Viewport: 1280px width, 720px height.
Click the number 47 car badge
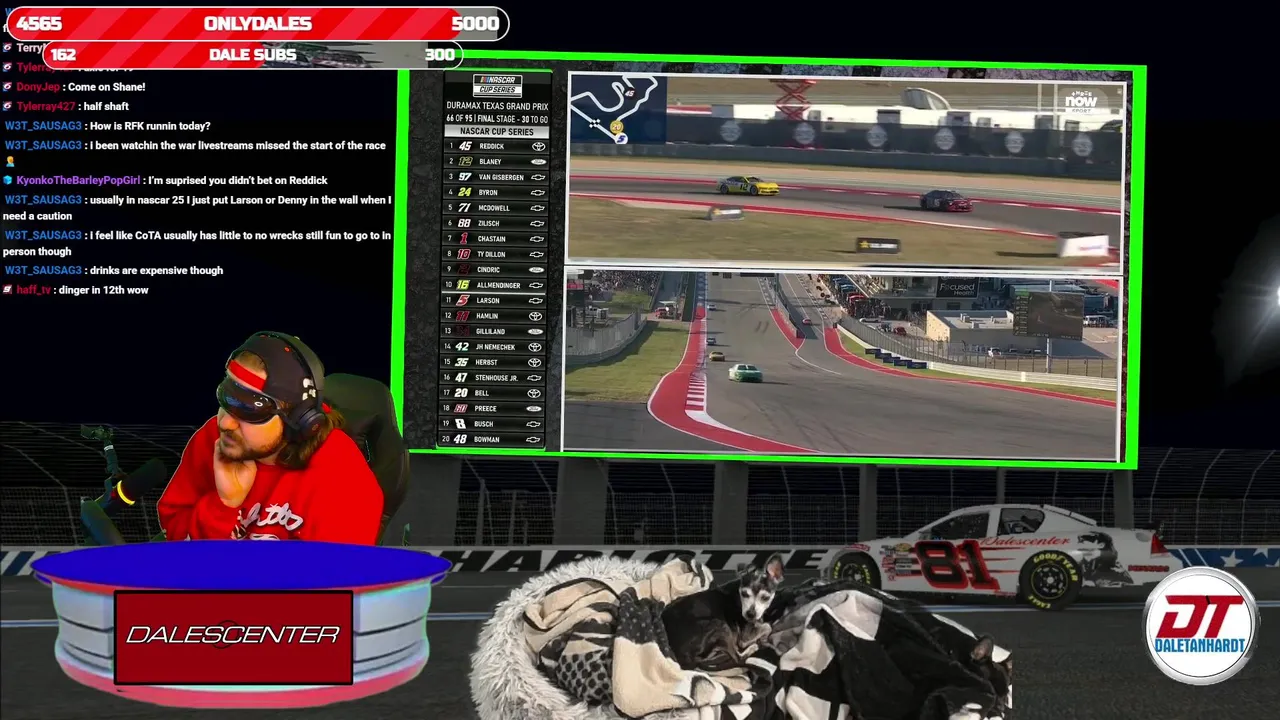461,378
